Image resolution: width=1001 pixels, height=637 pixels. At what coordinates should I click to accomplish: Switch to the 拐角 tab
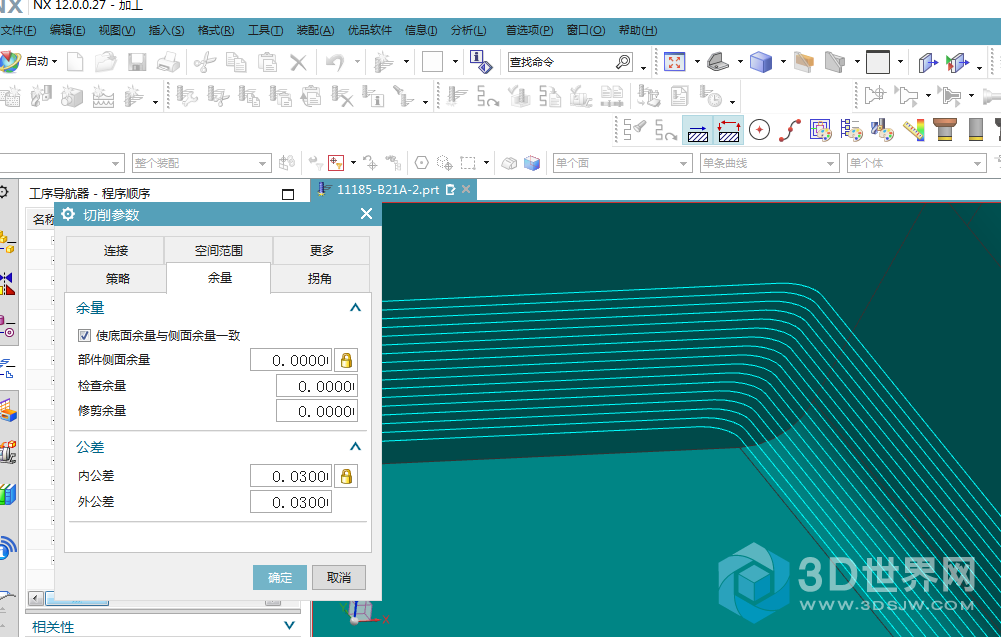tap(319, 278)
